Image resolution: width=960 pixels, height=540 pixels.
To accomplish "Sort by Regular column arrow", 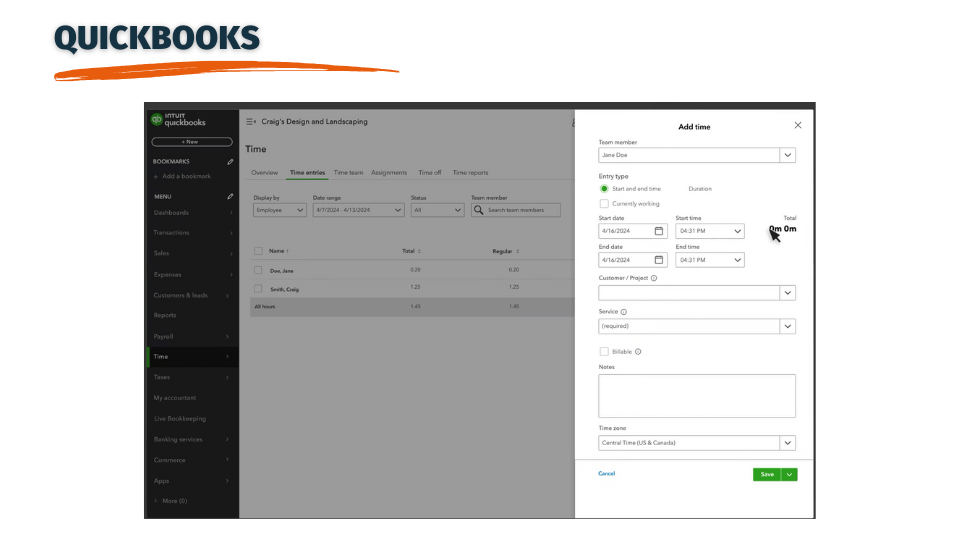I will pyautogui.click(x=517, y=251).
